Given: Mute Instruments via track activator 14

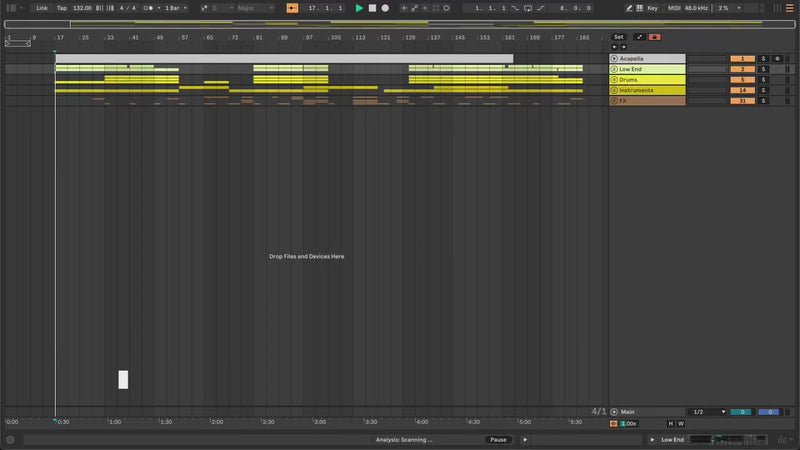Looking at the screenshot, I should pos(742,90).
